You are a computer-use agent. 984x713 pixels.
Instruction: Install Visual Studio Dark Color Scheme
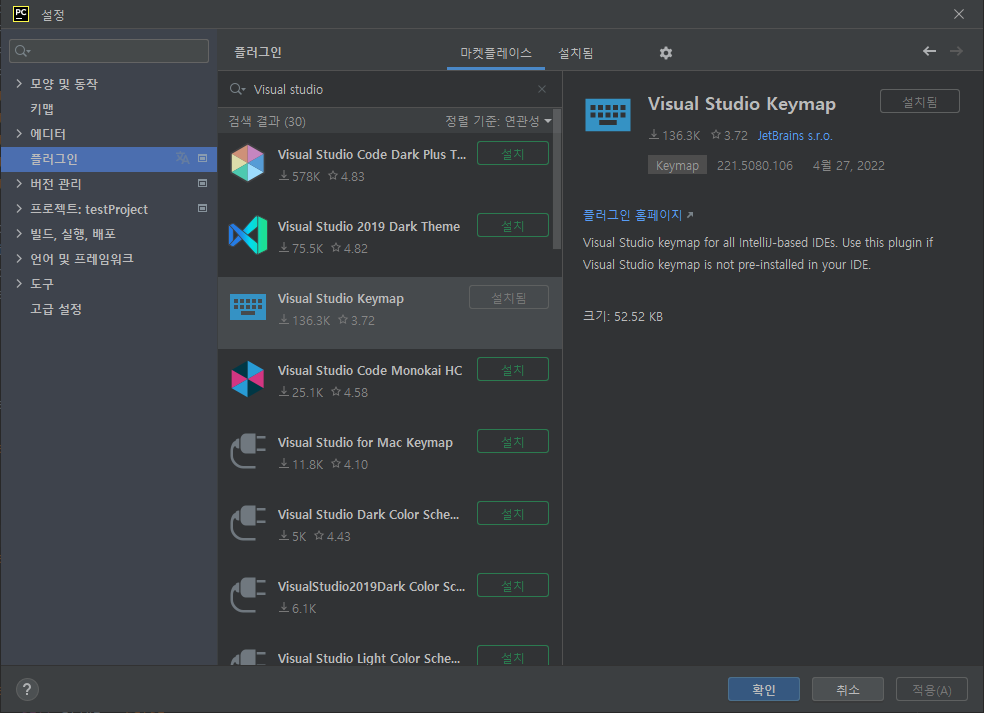(513, 513)
